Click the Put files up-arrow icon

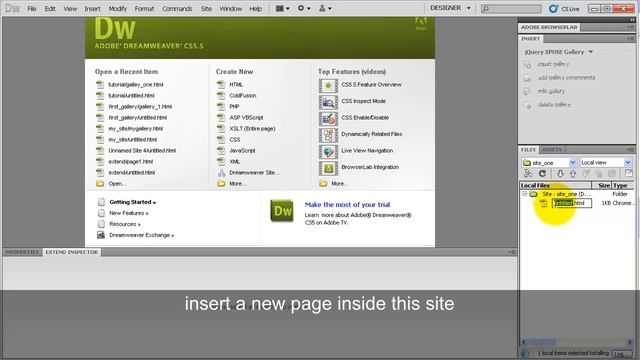point(573,174)
